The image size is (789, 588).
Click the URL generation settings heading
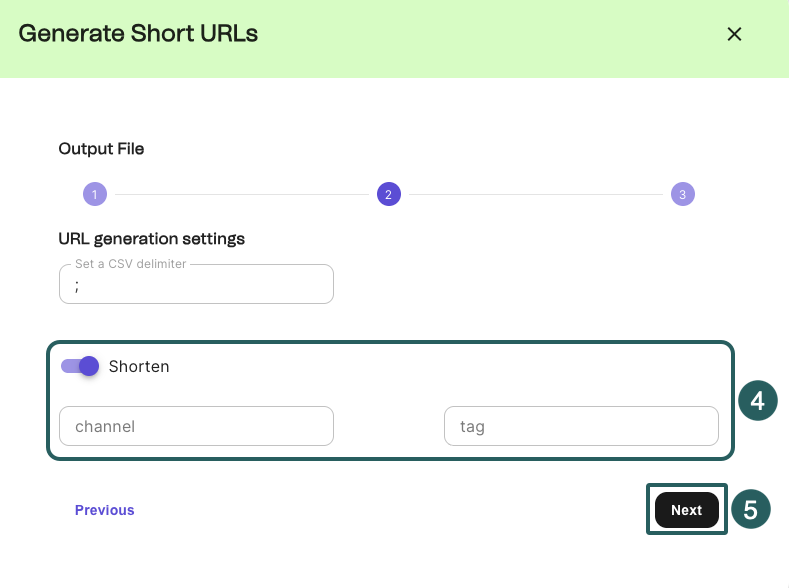[151, 239]
